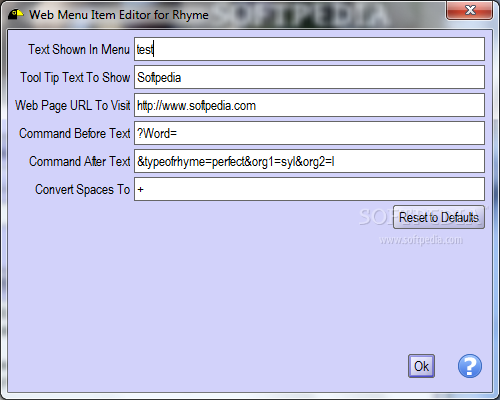Click the 'Command Before Text' label
This screenshot has height=400, width=500.
tap(75, 133)
